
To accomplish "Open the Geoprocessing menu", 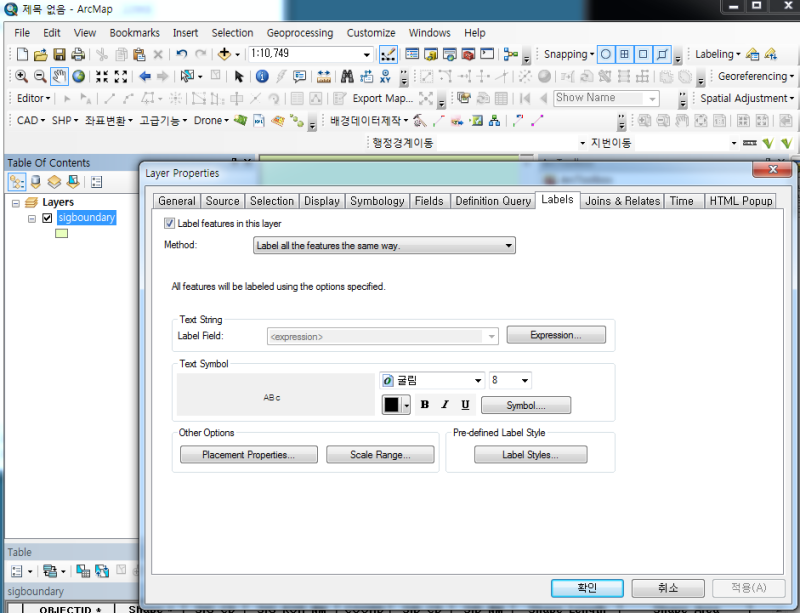I will (299, 33).
